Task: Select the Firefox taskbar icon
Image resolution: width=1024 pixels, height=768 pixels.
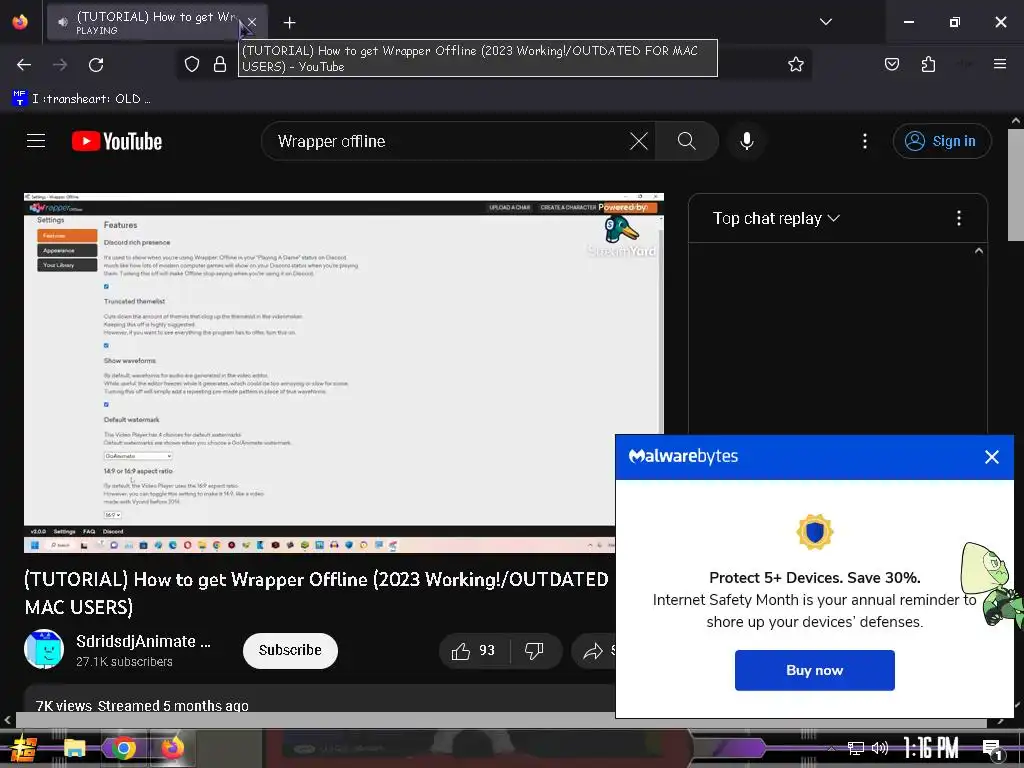Action: (172, 748)
